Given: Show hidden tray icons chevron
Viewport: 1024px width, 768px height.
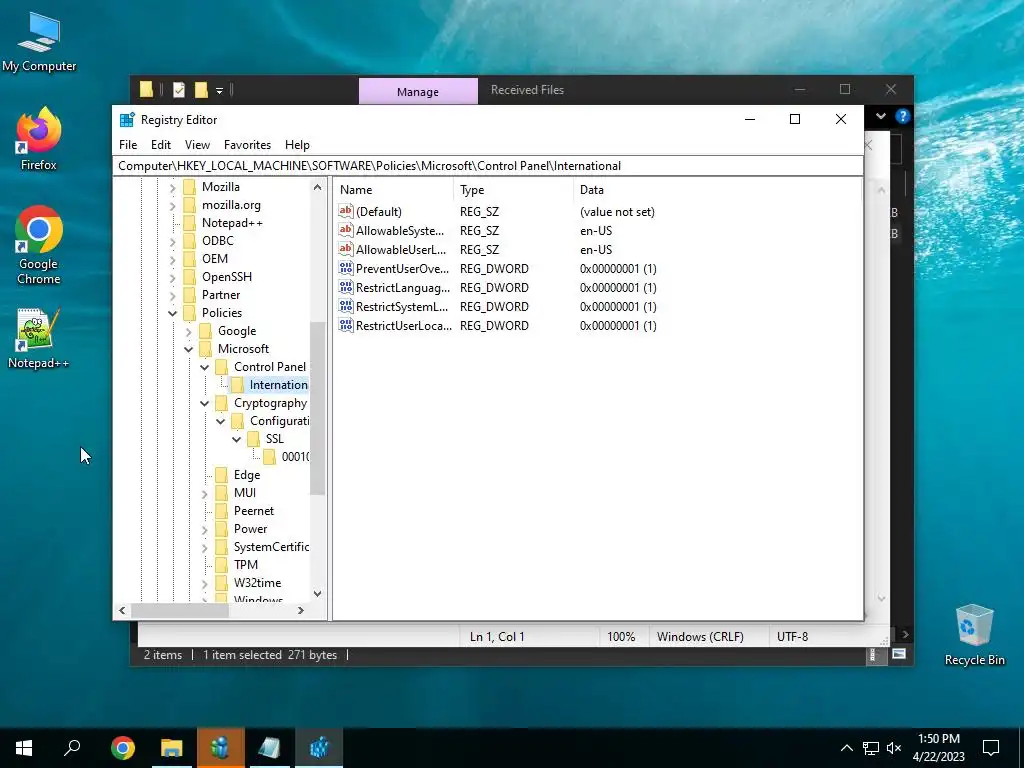Looking at the screenshot, I should point(846,748).
